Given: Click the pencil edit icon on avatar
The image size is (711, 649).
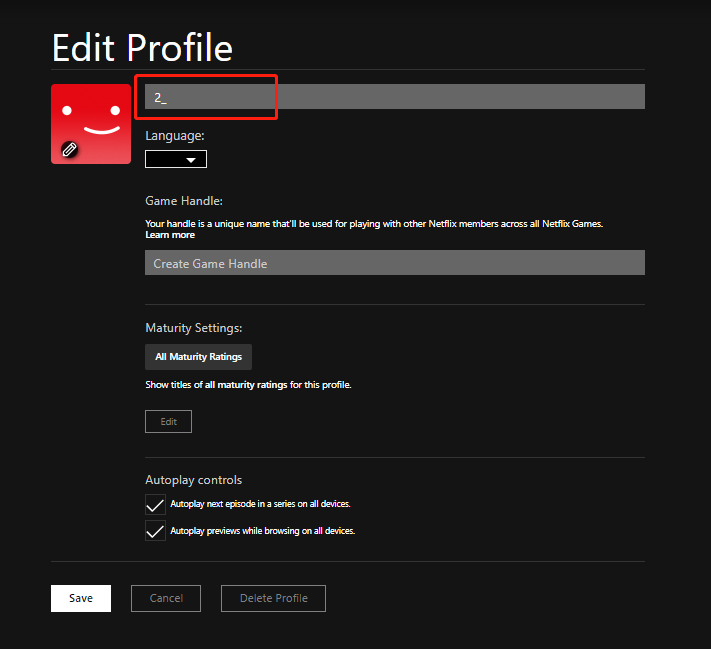Looking at the screenshot, I should [69, 149].
